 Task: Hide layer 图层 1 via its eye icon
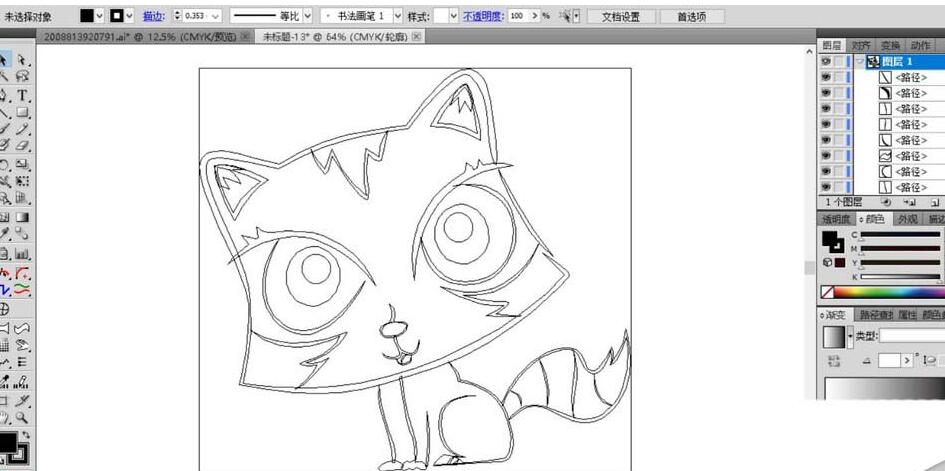826,61
